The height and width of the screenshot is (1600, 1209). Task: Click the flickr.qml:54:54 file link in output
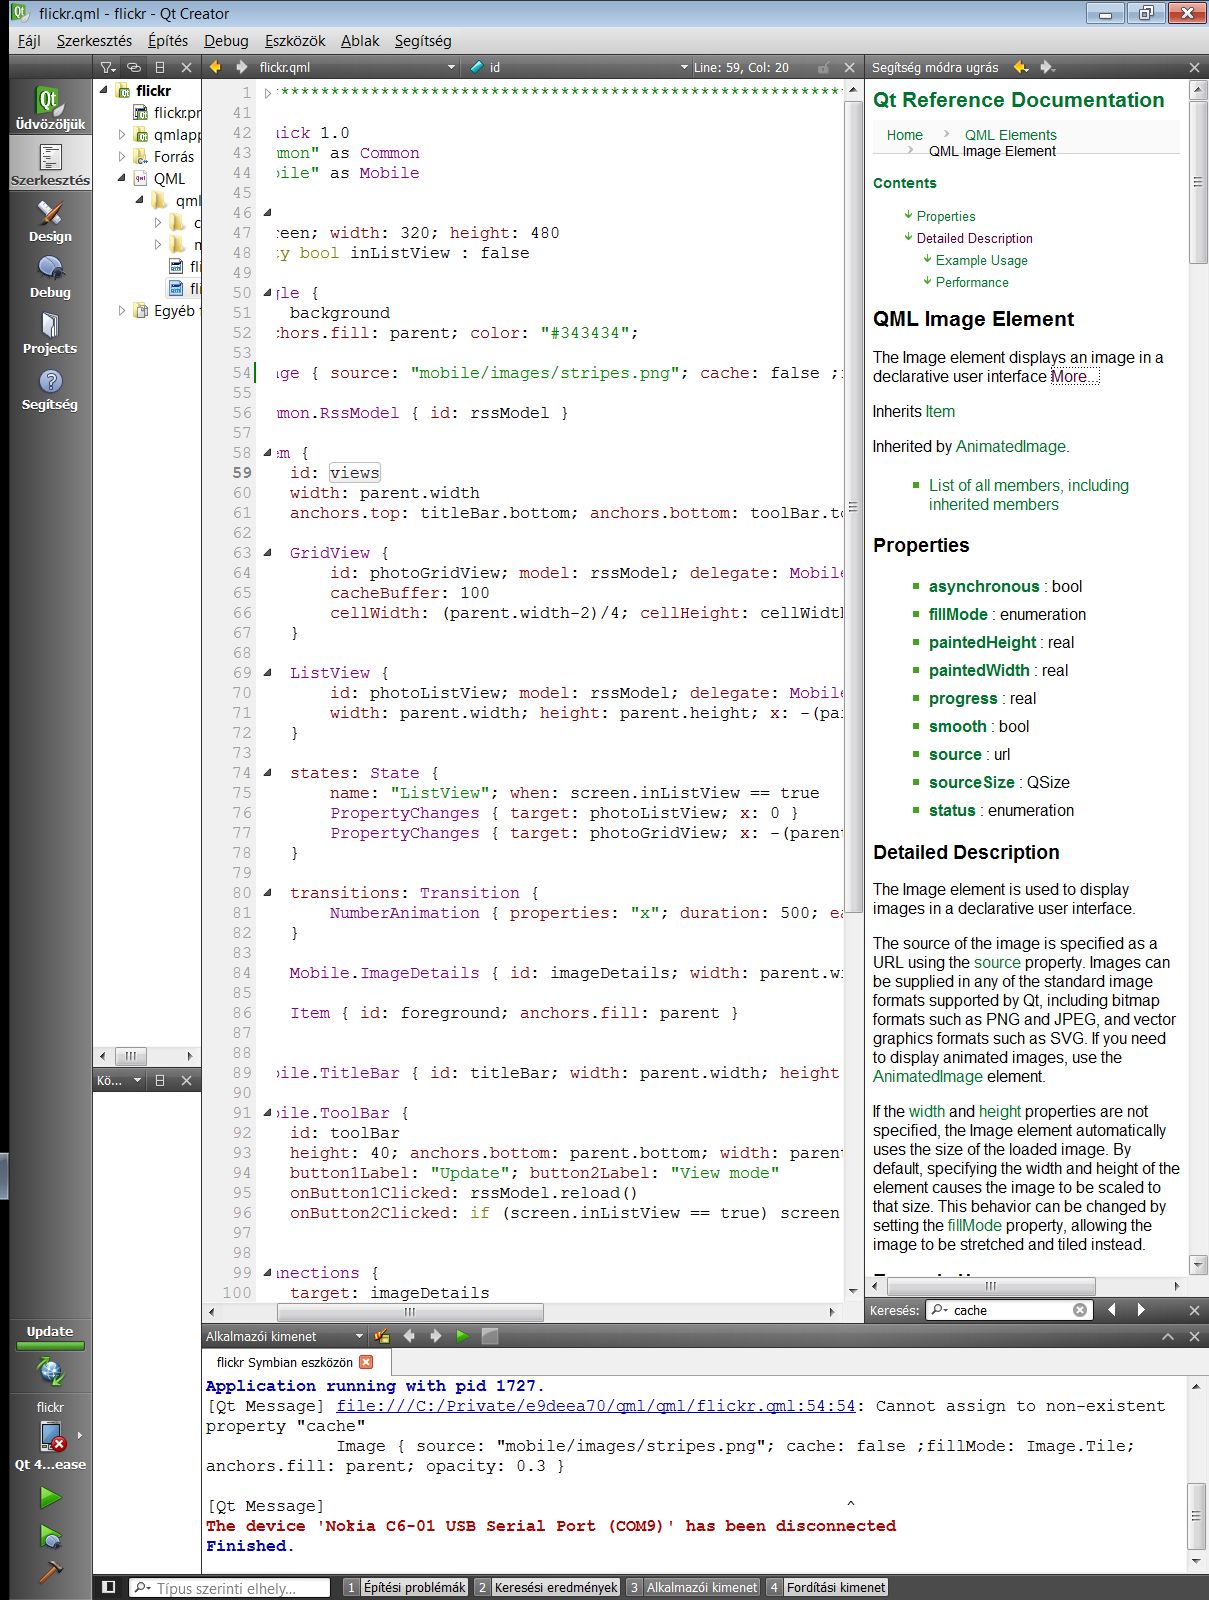596,1406
